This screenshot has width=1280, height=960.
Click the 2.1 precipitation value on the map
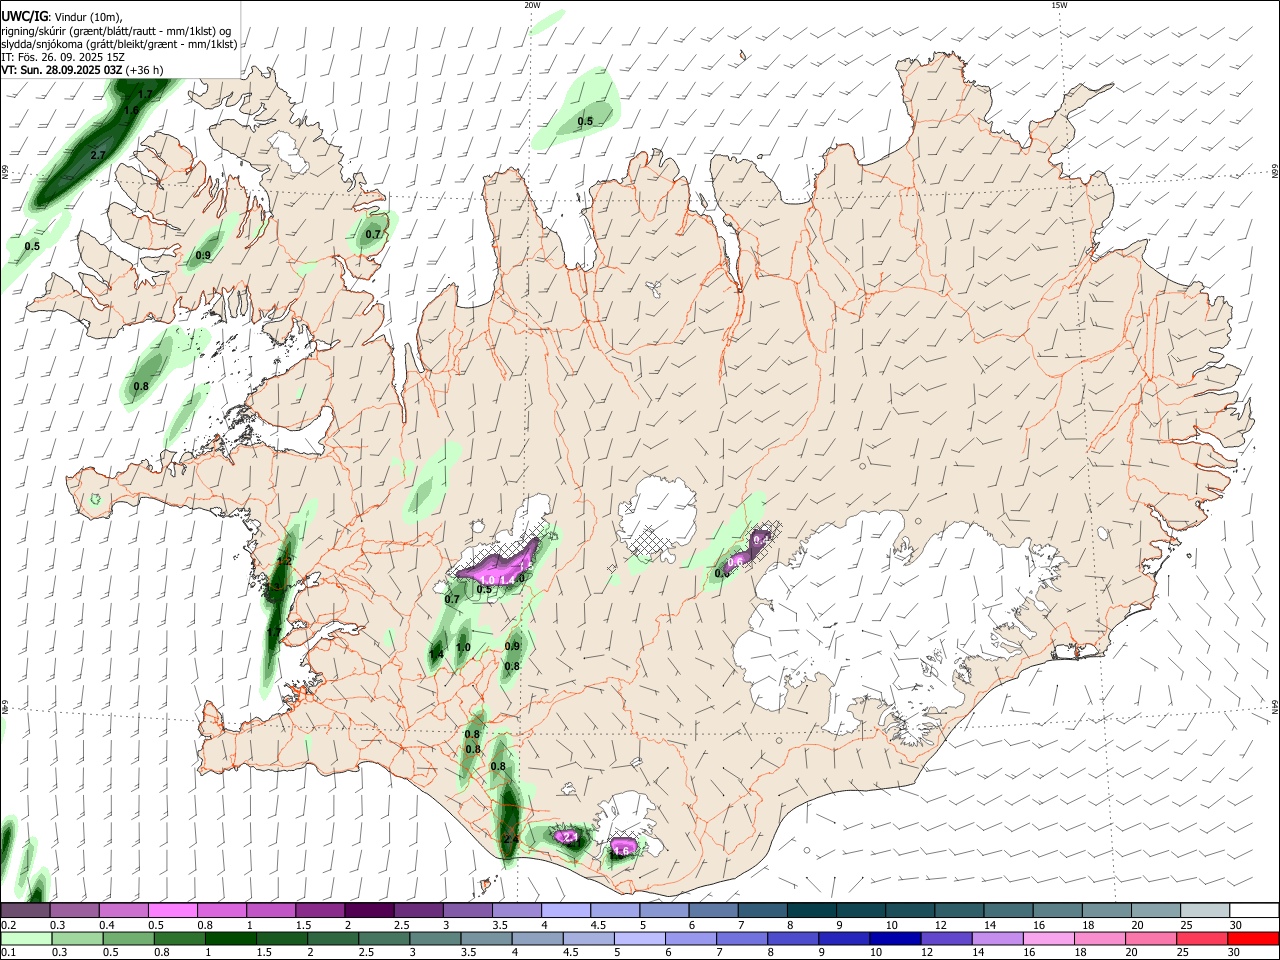[571, 836]
